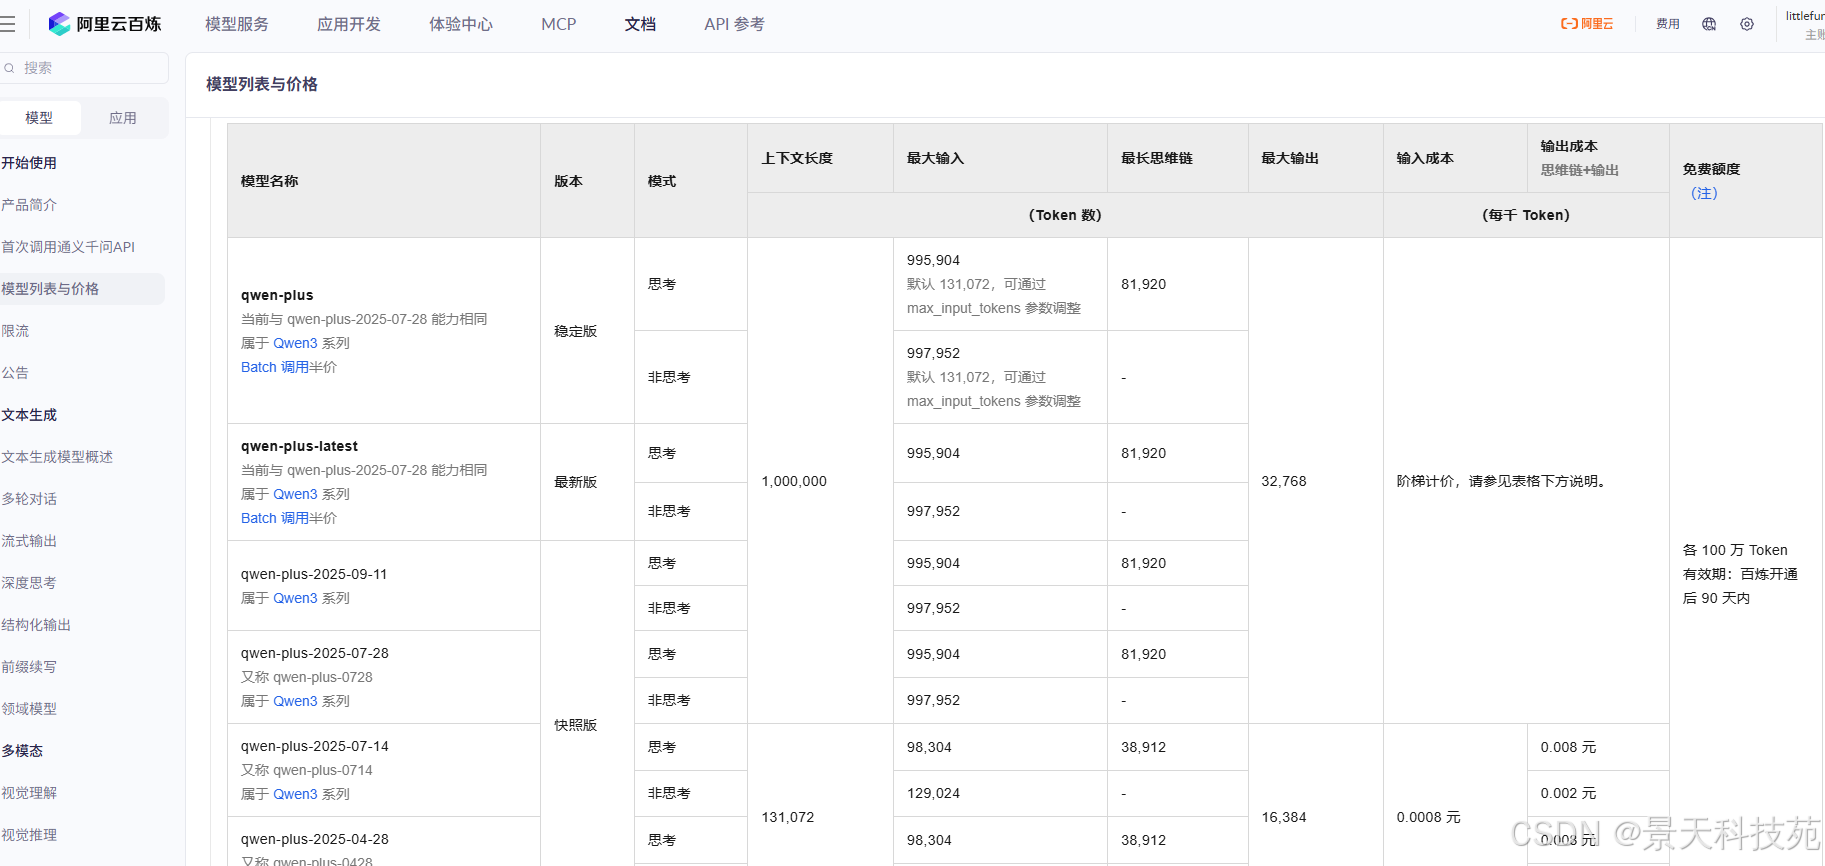
Task: Click Qwen3 link under qwen-plus-2025-07-28
Action: tap(295, 701)
